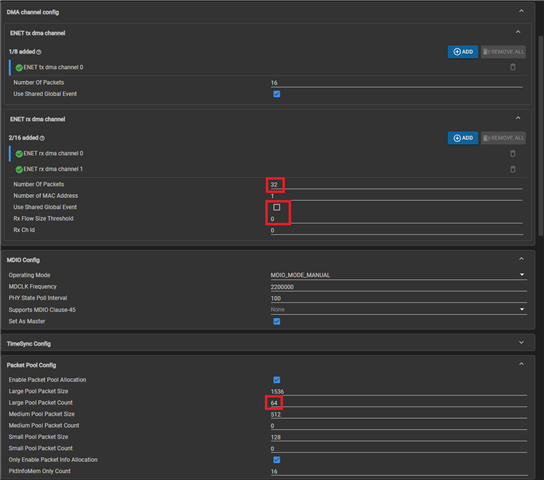
Task: Add a new ENET tx dma channel
Action: coord(463,52)
